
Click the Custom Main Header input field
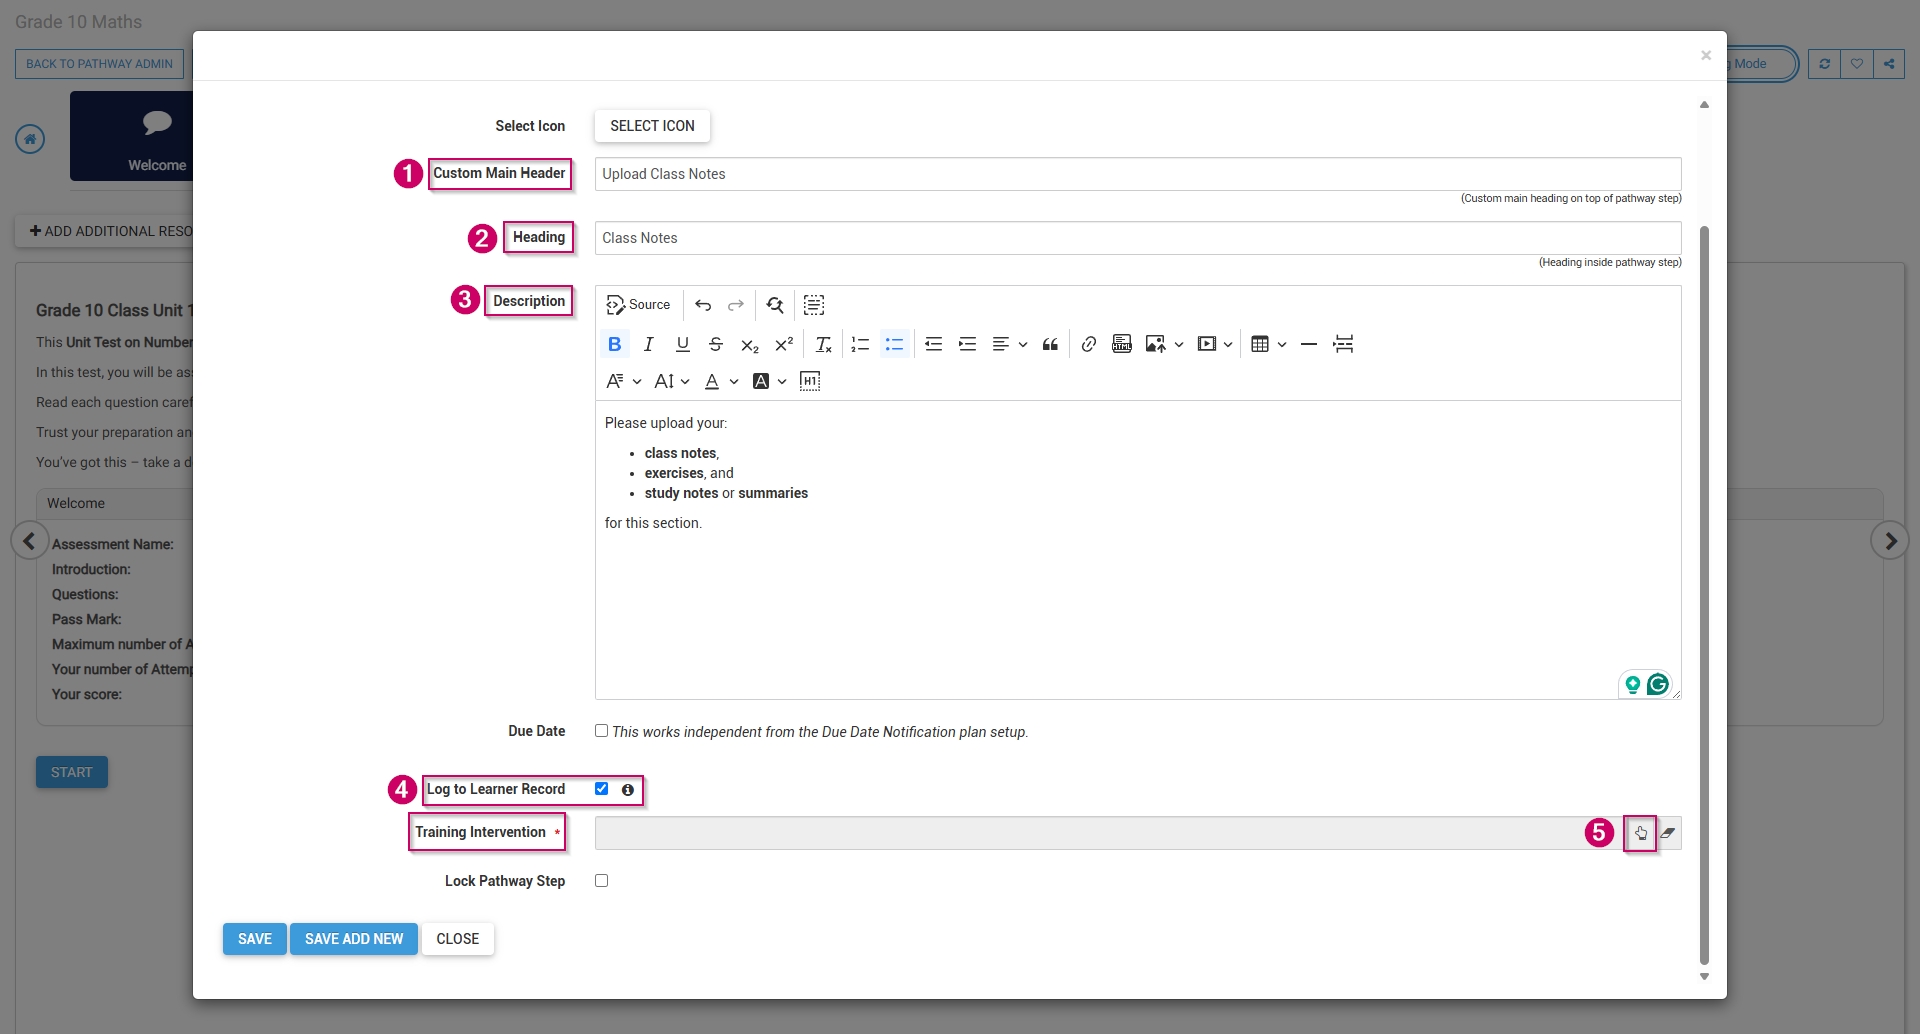coord(1138,174)
